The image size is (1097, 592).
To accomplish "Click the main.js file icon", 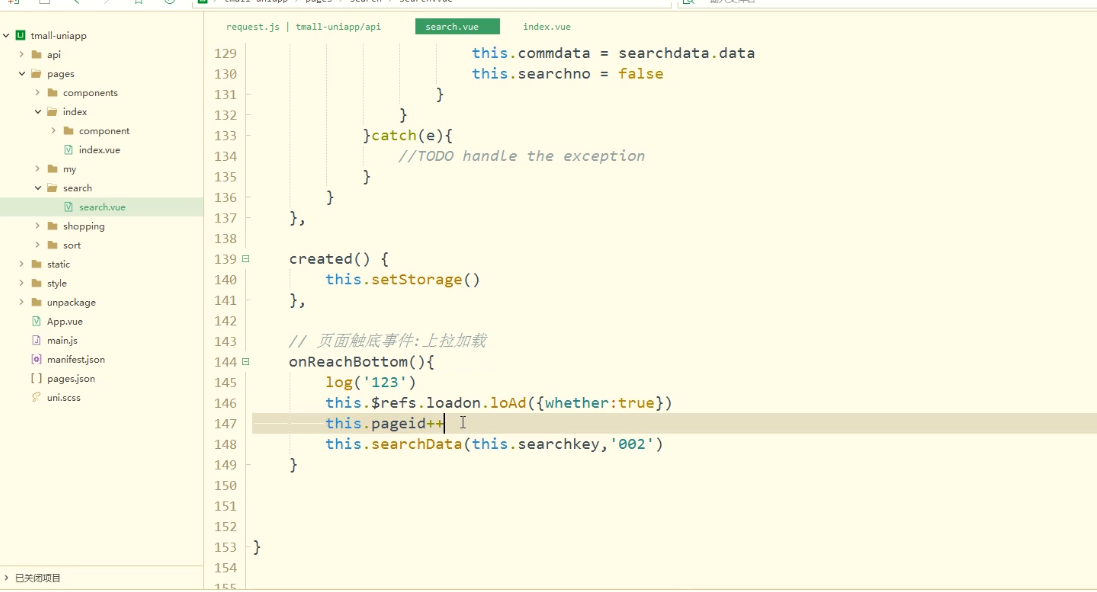I will [x=36, y=340].
